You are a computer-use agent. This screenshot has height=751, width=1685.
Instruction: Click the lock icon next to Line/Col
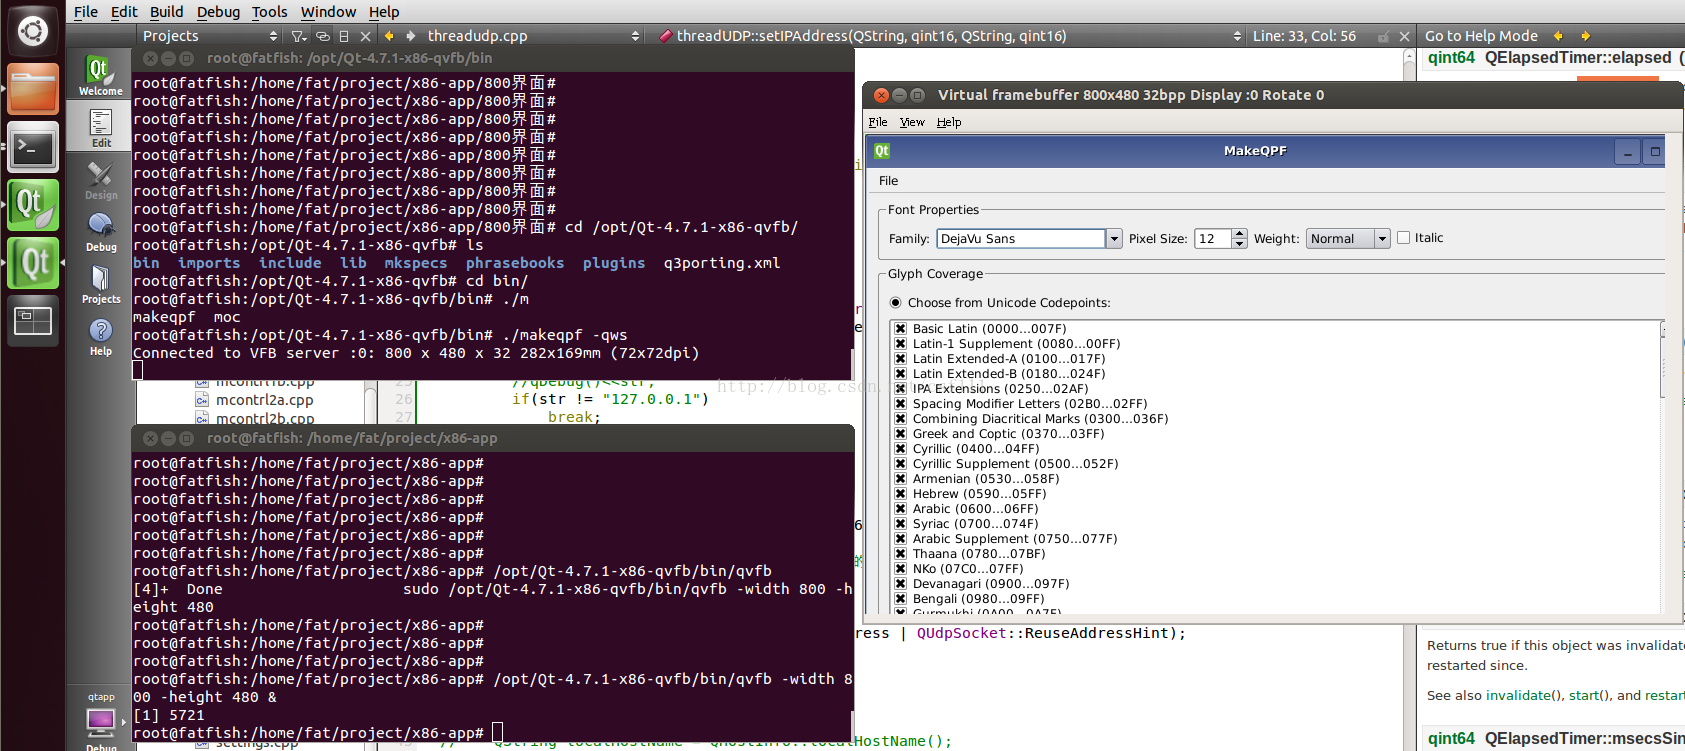click(1383, 36)
